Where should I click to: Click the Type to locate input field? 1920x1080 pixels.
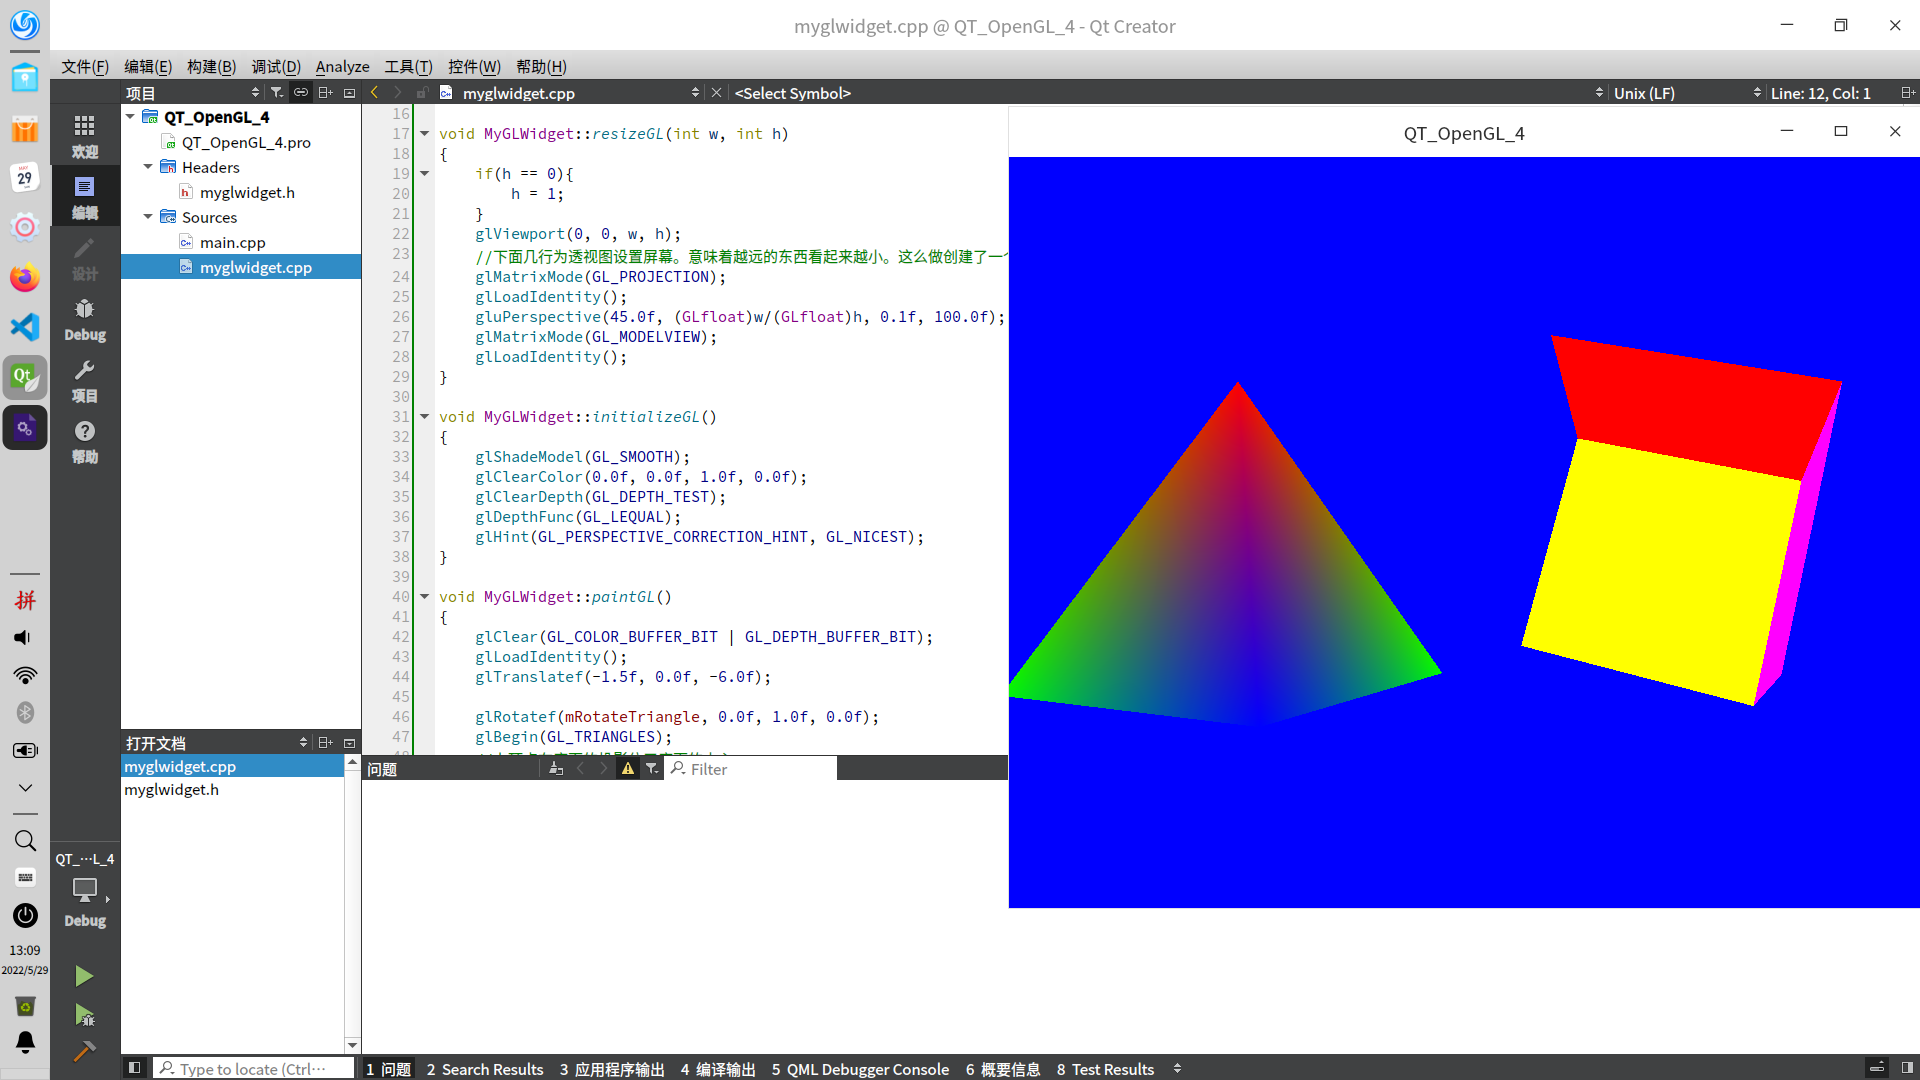[254, 1069]
